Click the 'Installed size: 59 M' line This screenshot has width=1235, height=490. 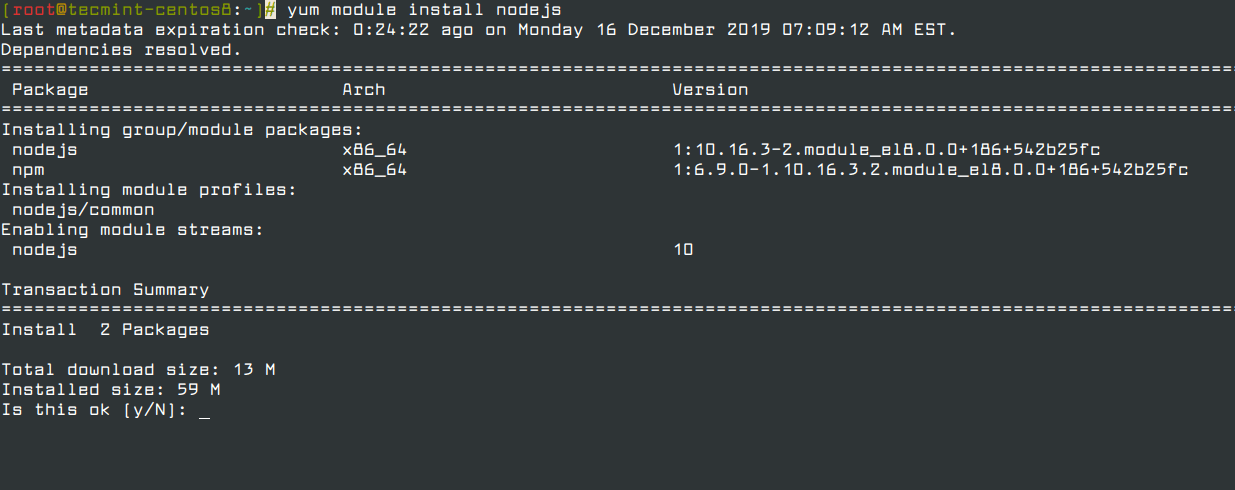click(x=111, y=390)
